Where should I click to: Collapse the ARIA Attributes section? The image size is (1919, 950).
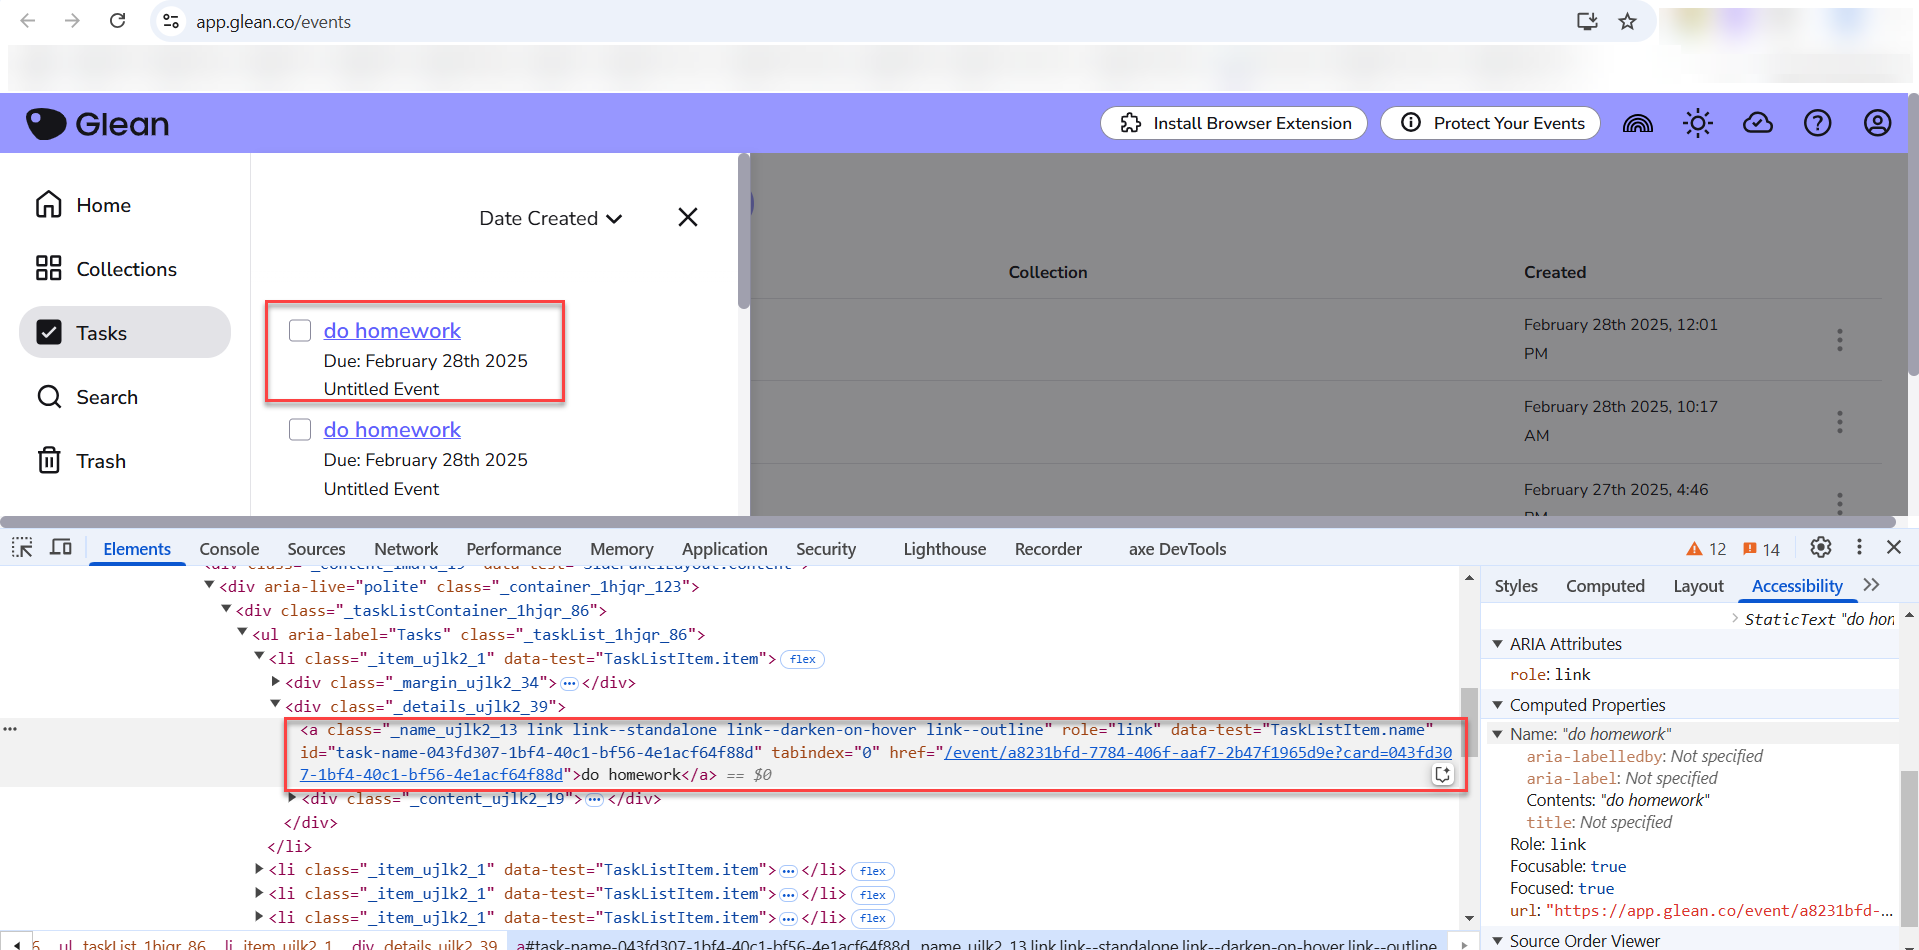click(x=1498, y=644)
